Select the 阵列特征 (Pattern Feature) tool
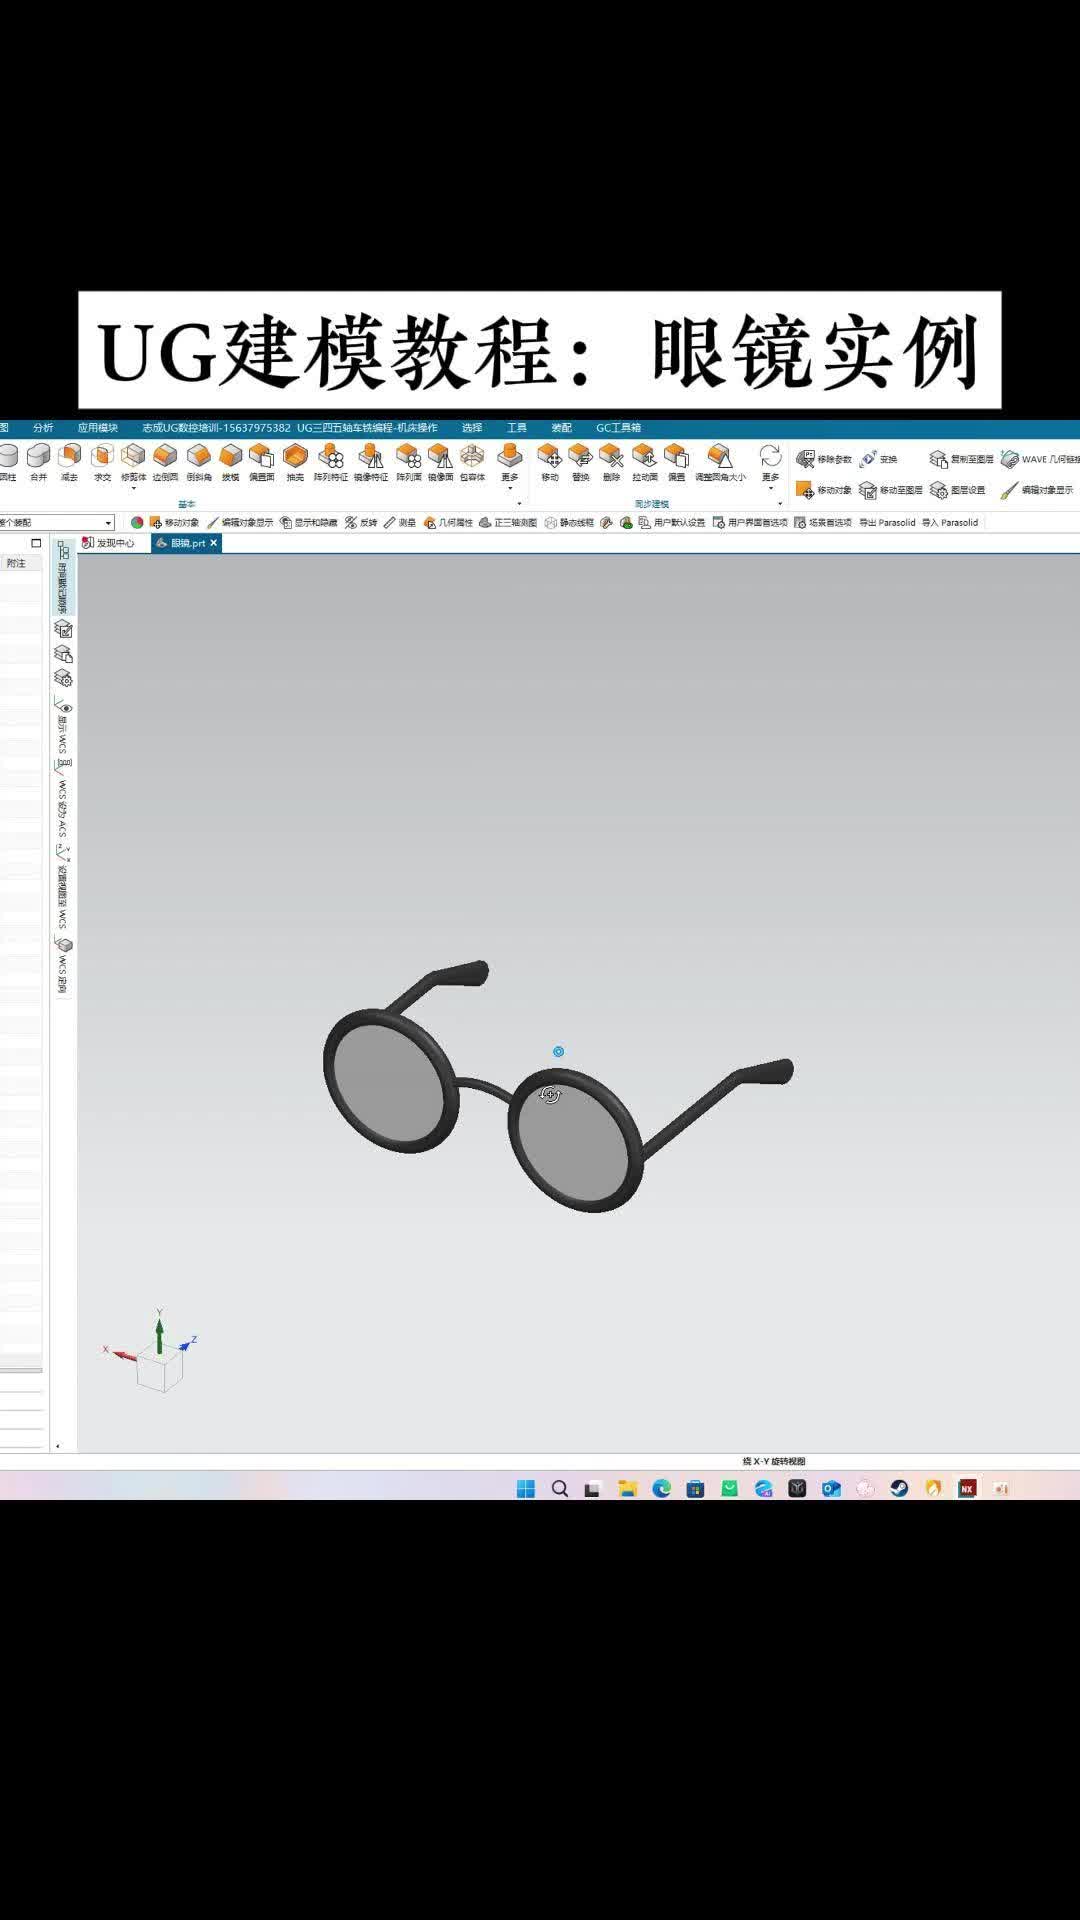Screen dimensions: 1080x1920 pyautogui.click(x=330, y=463)
